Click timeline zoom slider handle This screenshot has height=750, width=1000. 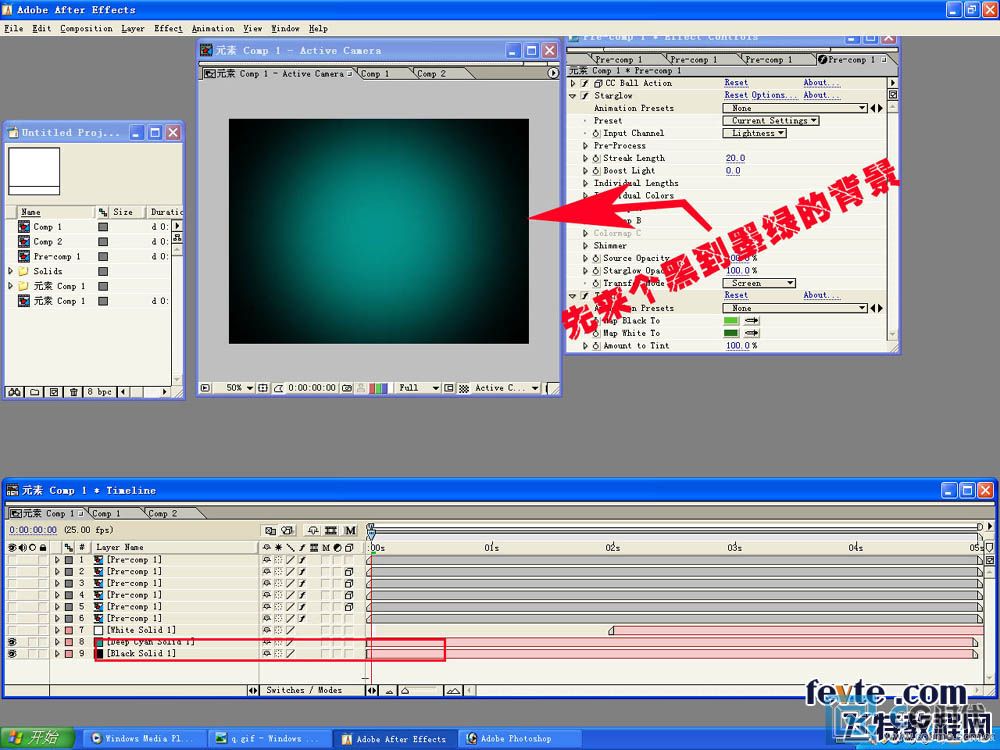pyautogui.click(x=405, y=691)
